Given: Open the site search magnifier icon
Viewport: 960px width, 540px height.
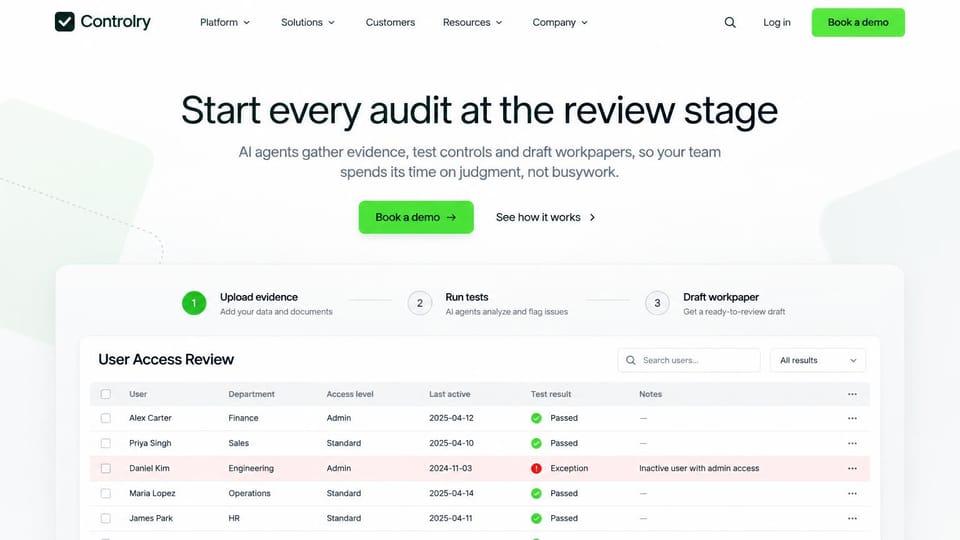Looking at the screenshot, I should (x=730, y=22).
